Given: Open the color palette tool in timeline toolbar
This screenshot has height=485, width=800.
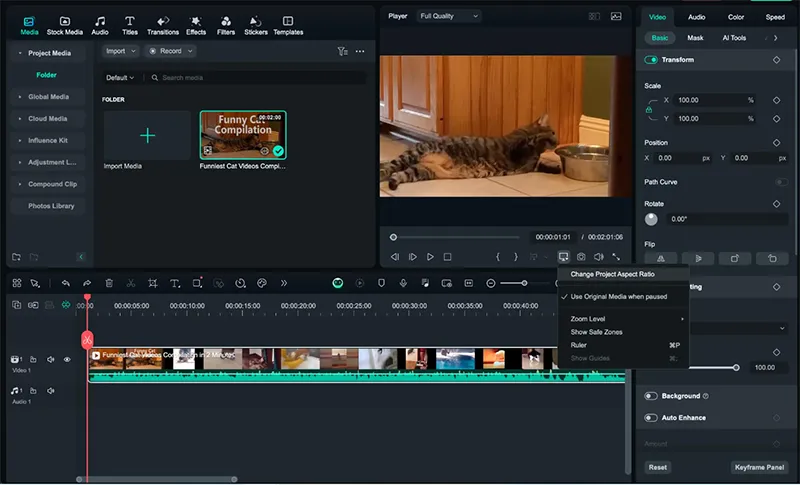Looking at the screenshot, I should (x=262, y=283).
